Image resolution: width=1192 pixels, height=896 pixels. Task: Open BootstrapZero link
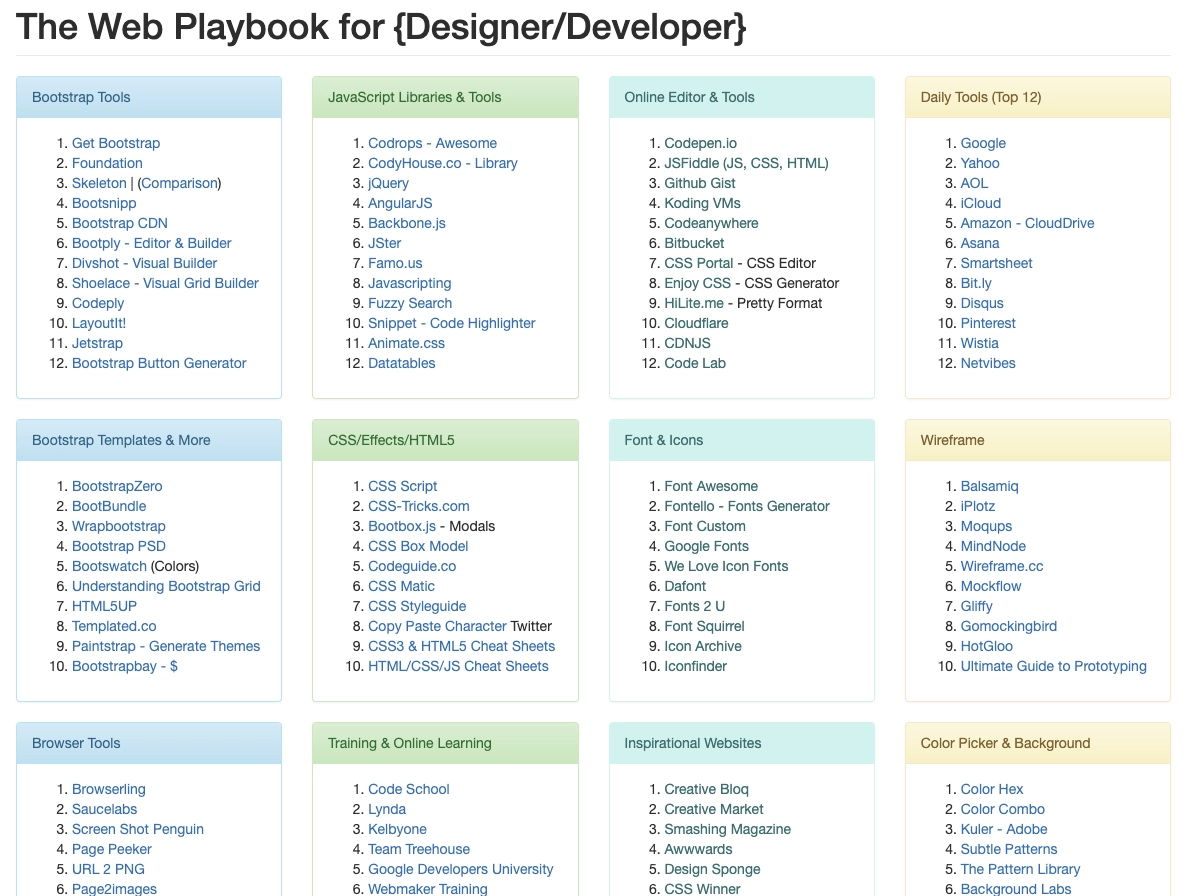[117, 486]
